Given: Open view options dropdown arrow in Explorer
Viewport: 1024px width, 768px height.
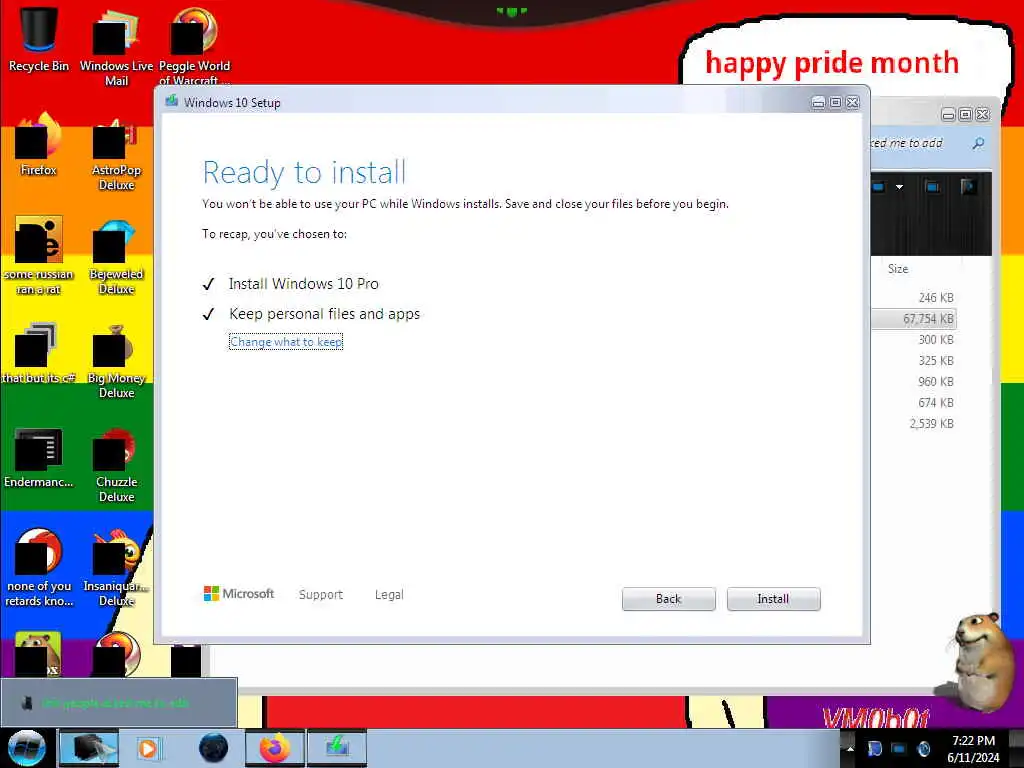Looking at the screenshot, I should click(x=899, y=187).
